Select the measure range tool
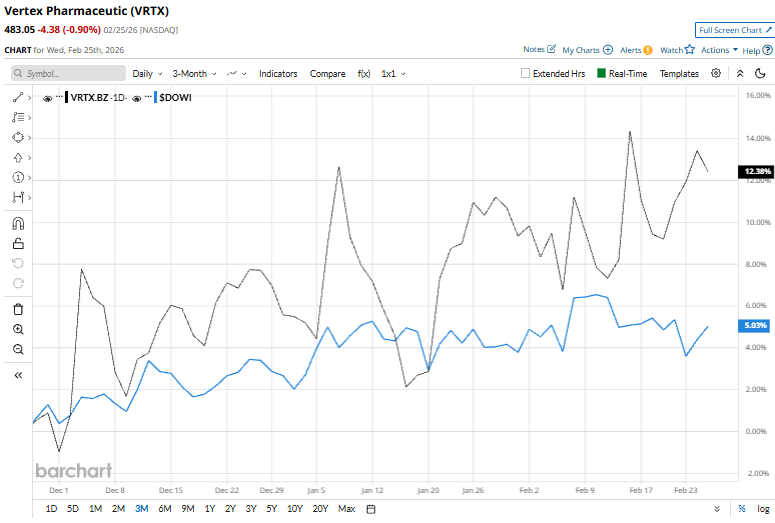This screenshot has width=775, height=523. tap(18, 198)
